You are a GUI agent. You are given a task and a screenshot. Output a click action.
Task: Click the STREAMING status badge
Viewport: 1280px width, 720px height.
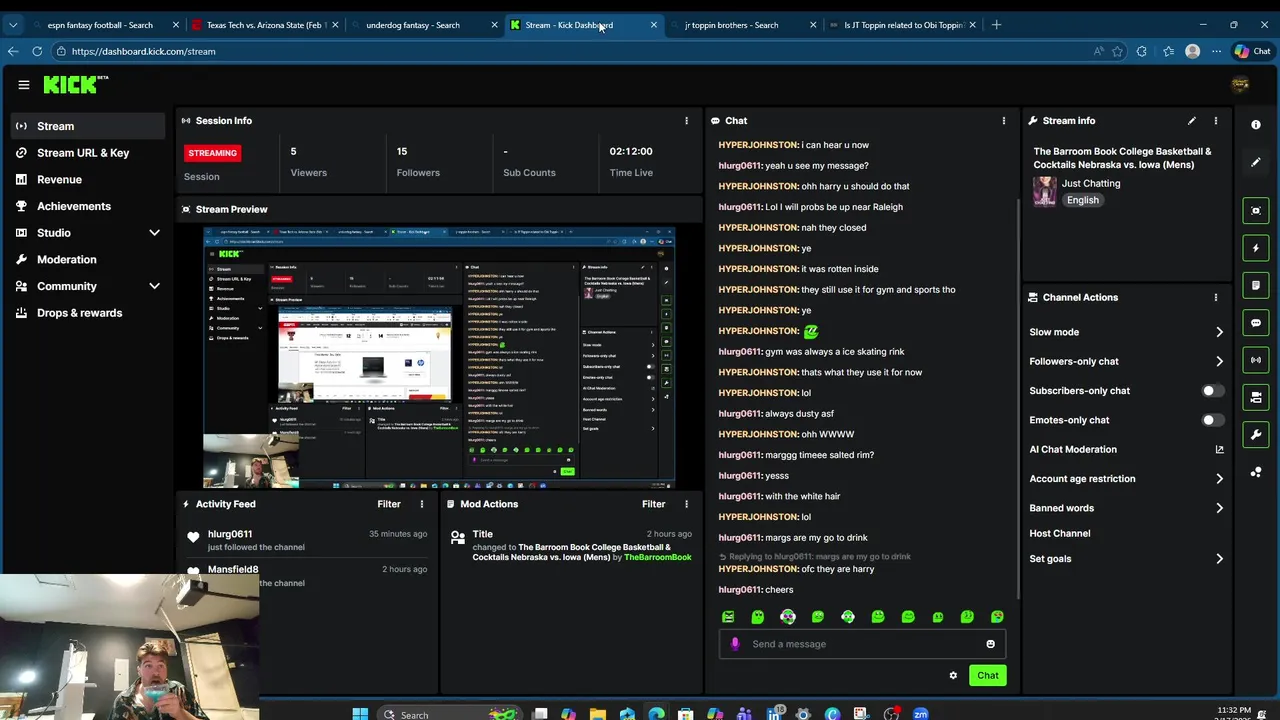212,153
